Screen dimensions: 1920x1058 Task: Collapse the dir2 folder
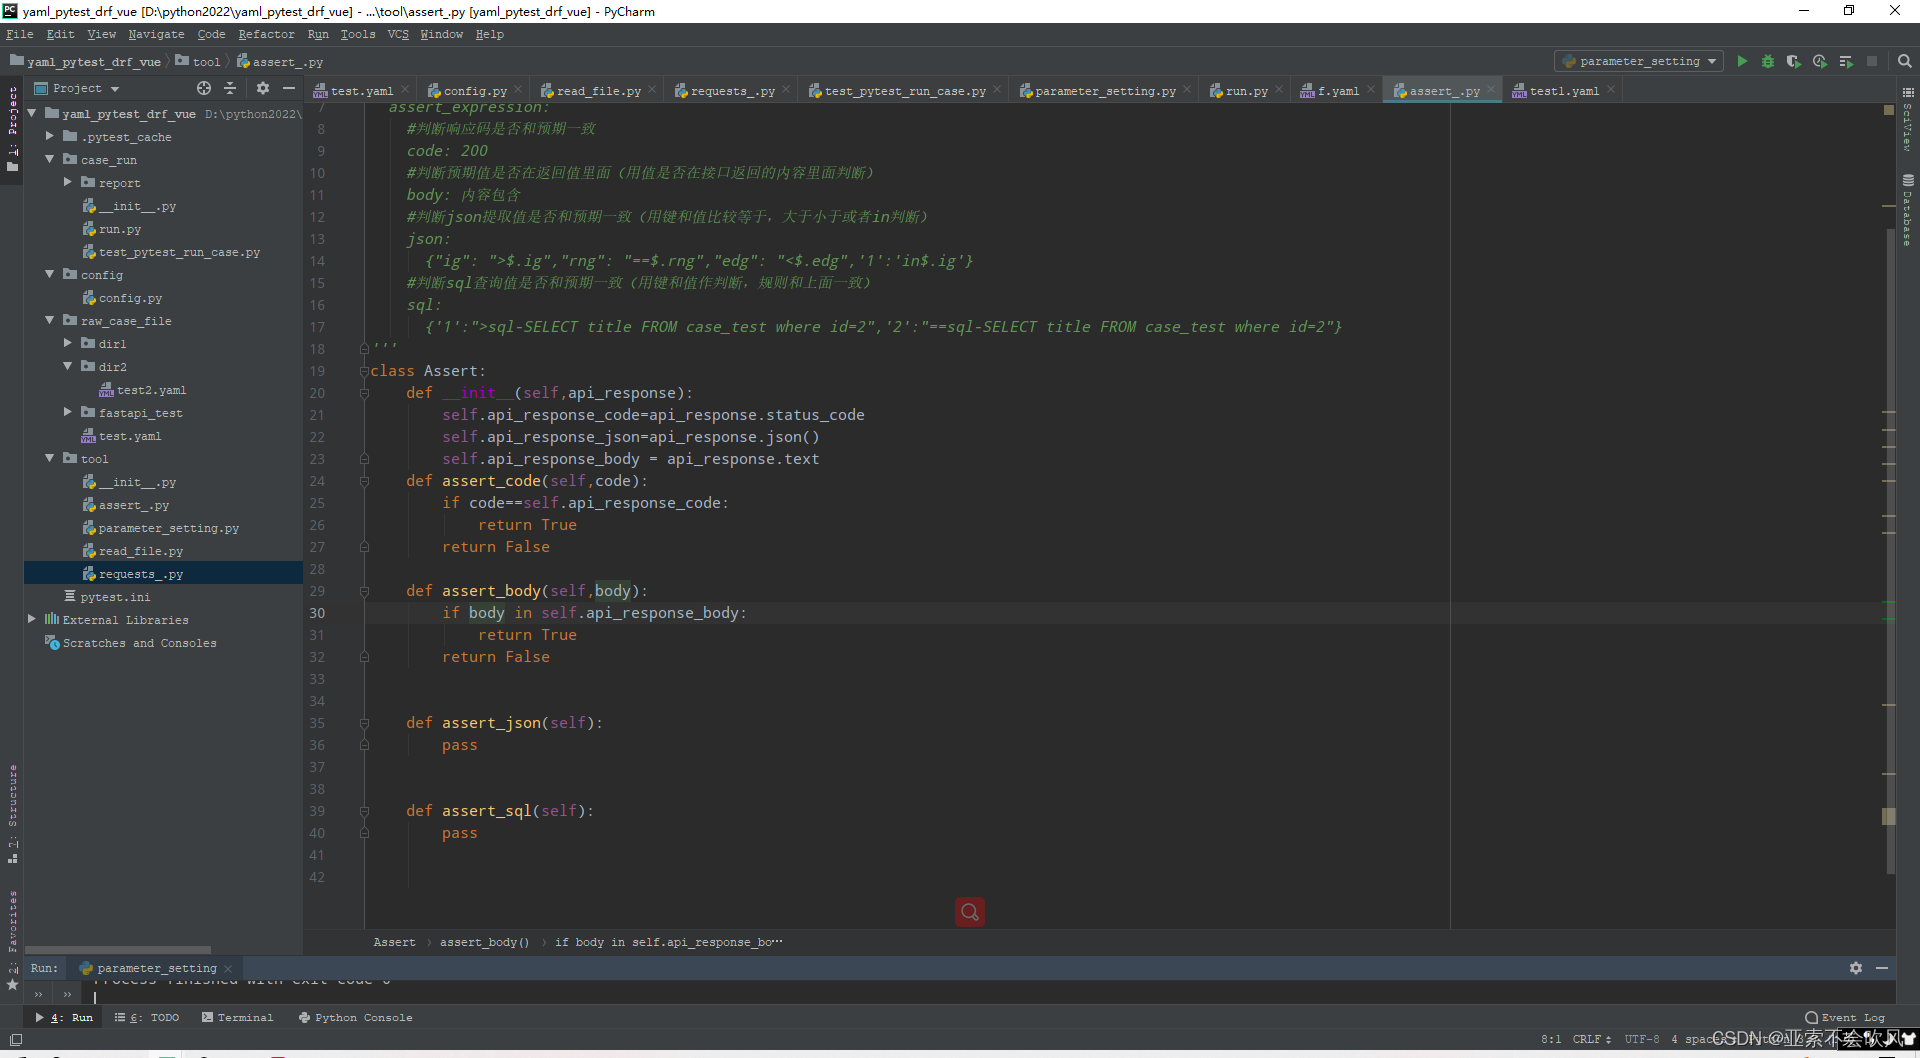click(68, 366)
